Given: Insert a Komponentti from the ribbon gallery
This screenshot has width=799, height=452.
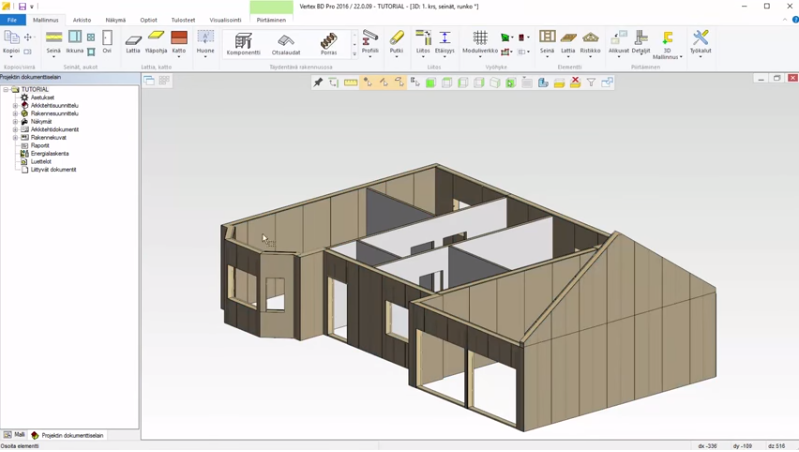Looking at the screenshot, I should tap(243, 43).
